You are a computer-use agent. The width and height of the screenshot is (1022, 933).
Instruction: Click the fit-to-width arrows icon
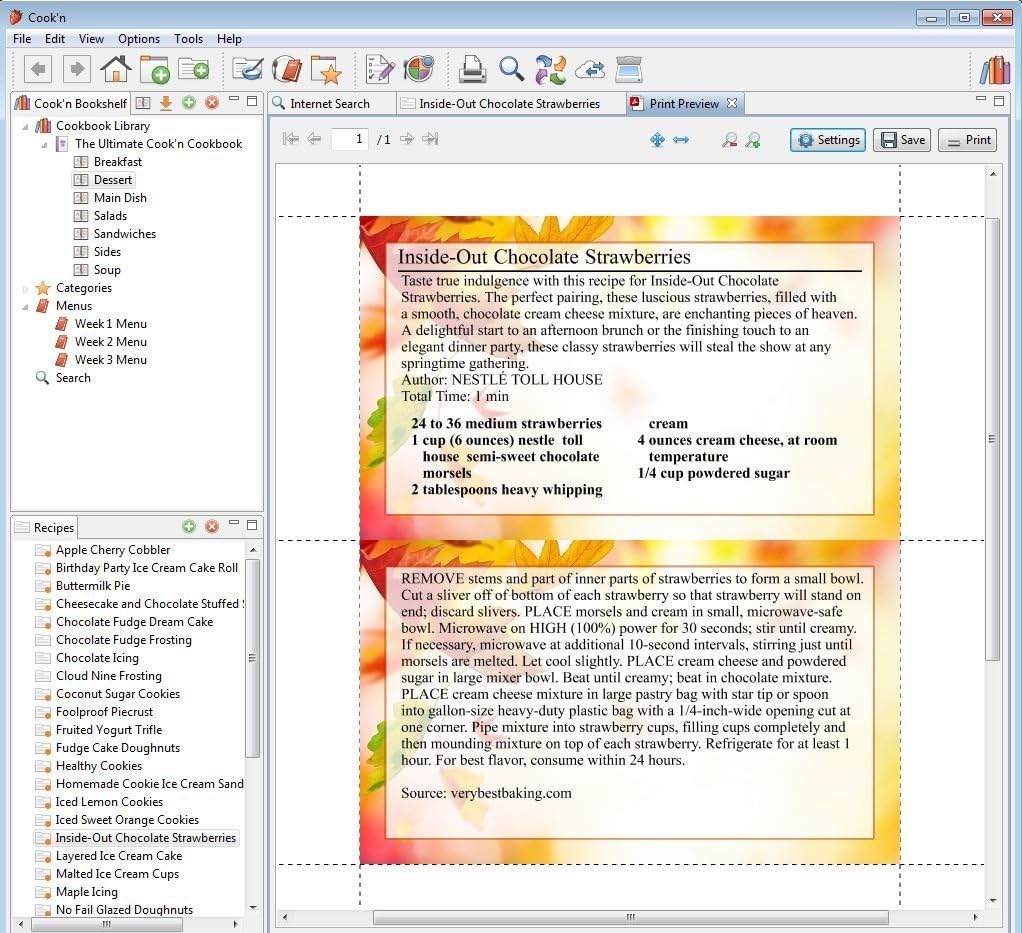click(681, 140)
